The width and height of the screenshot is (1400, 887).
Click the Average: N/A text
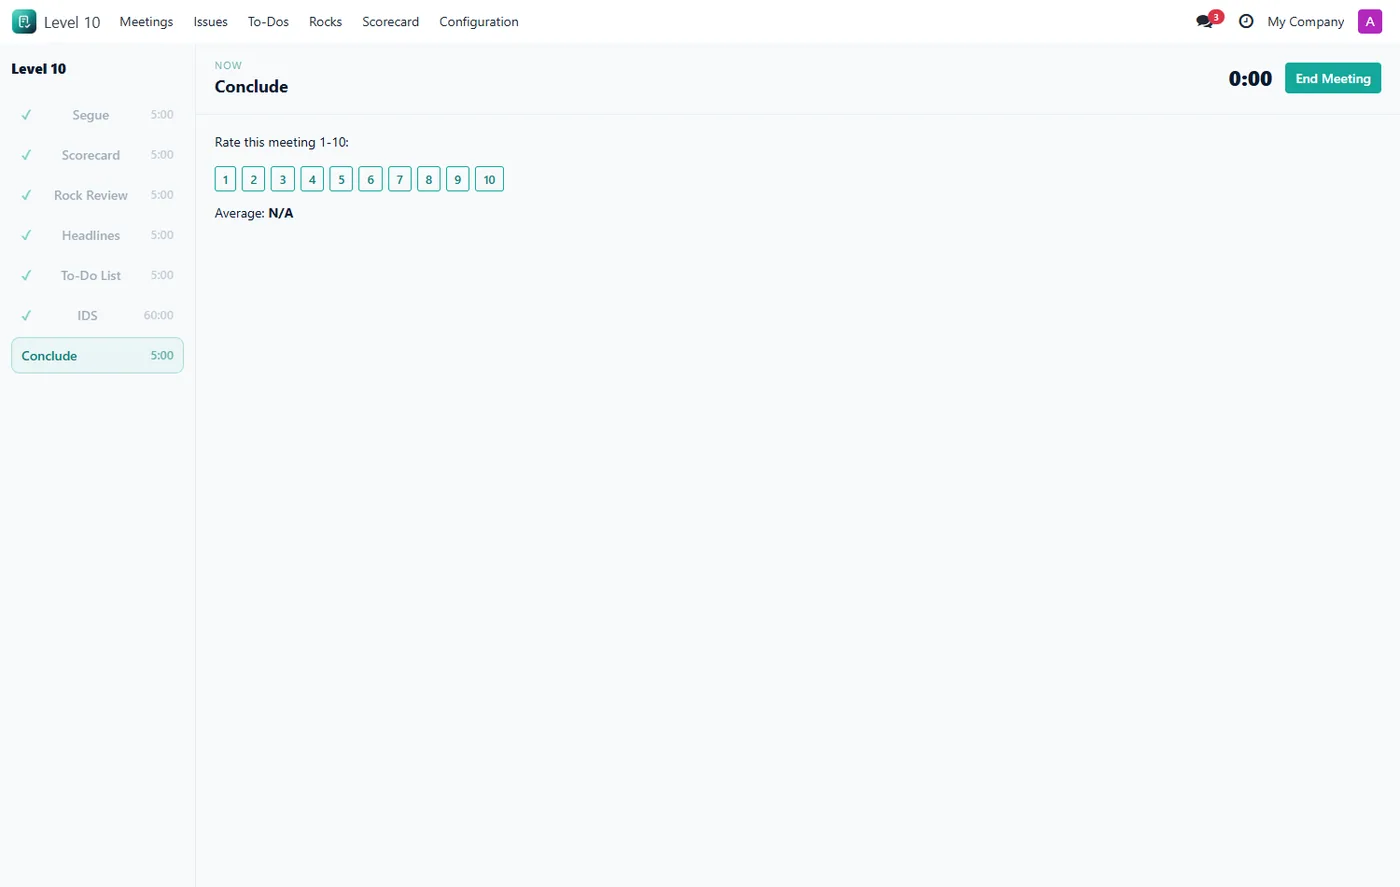point(254,213)
